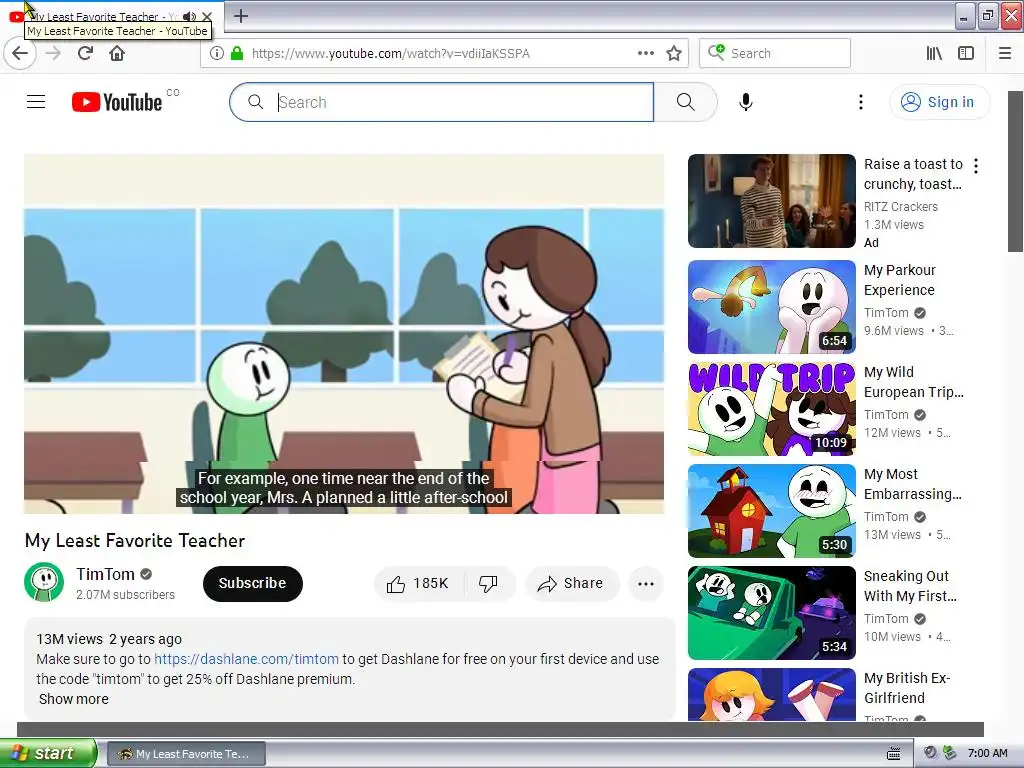
Task: Open the browser home page icon
Action: [x=117, y=53]
